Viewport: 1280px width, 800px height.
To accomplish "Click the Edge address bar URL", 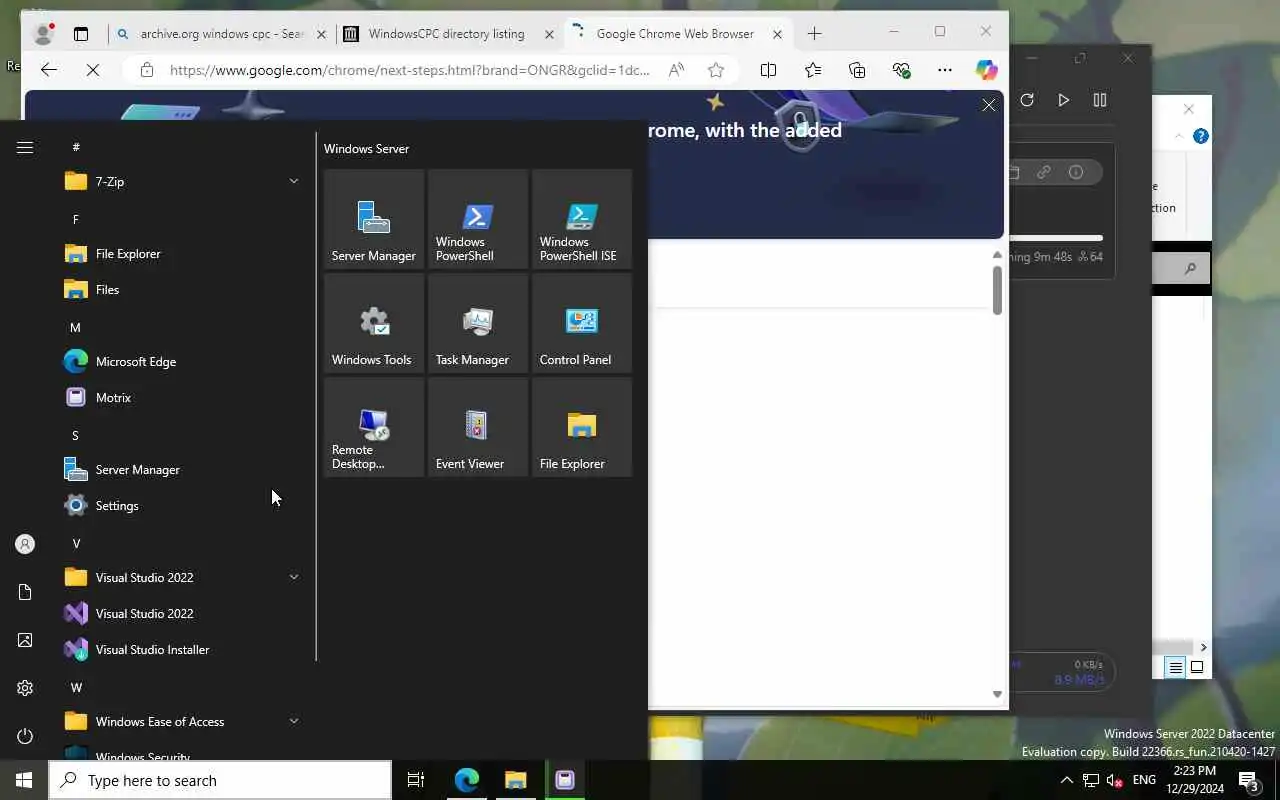I will 410,70.
